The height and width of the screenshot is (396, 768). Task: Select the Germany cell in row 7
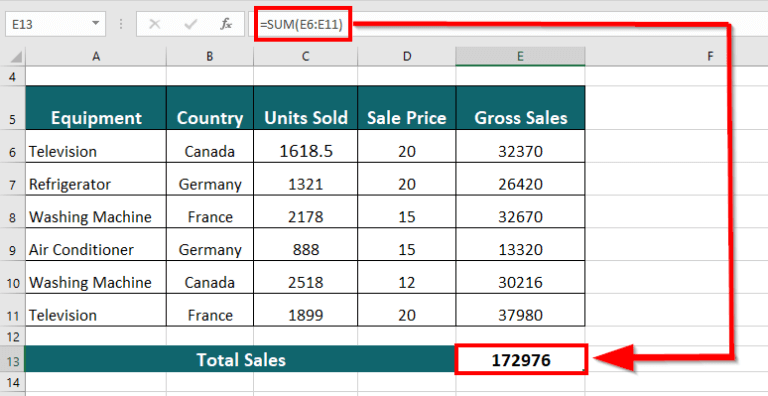click(x=210, y=179)
